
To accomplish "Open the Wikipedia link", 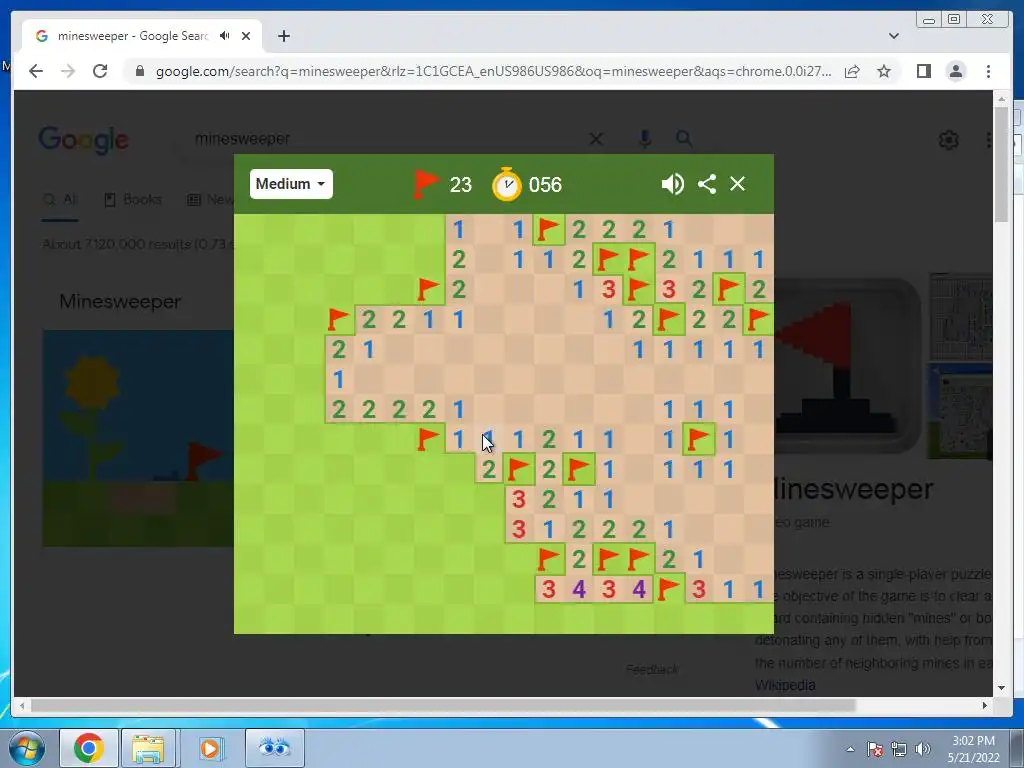I will point(785,685).
